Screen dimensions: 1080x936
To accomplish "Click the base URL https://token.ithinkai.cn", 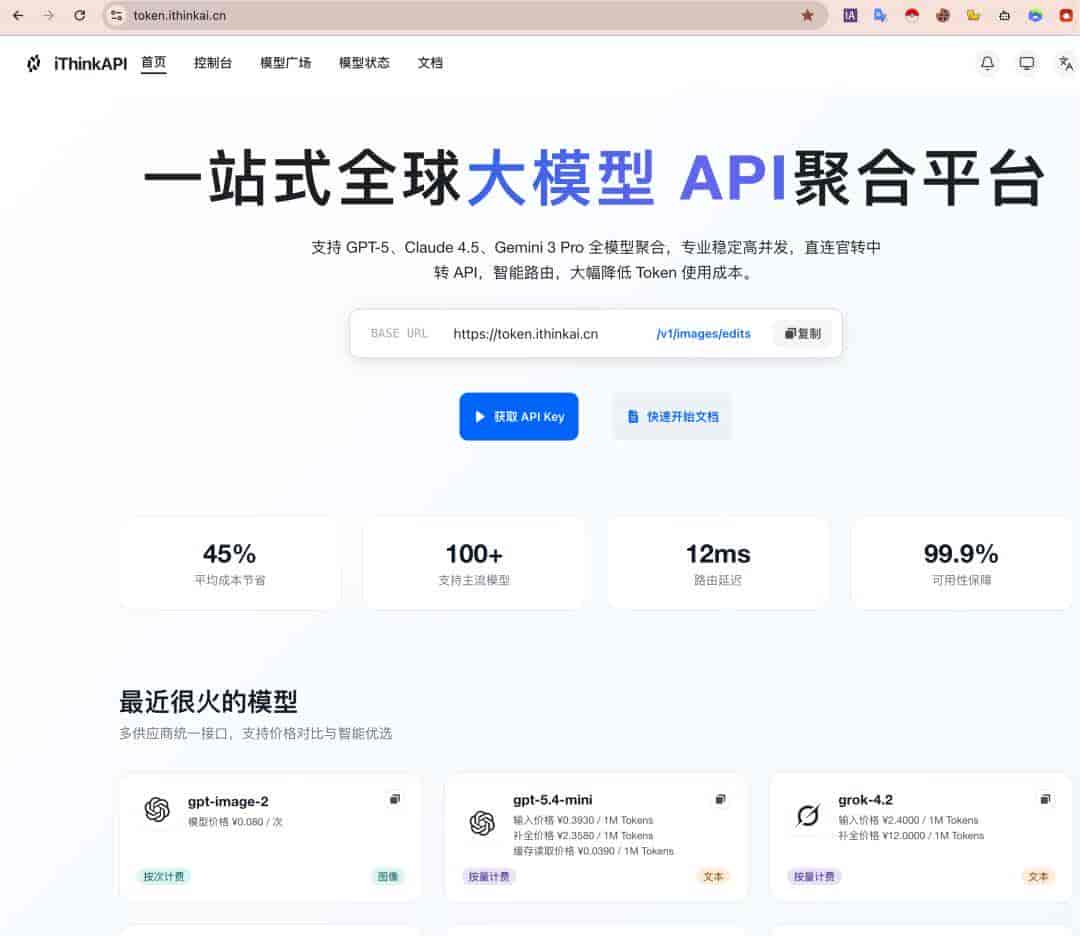I will [526, 334].
